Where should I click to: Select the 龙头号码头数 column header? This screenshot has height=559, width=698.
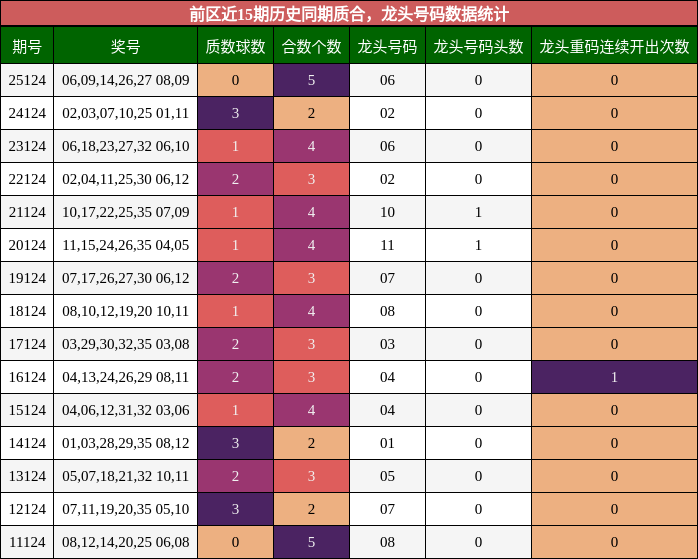click(x=479, y=46)
